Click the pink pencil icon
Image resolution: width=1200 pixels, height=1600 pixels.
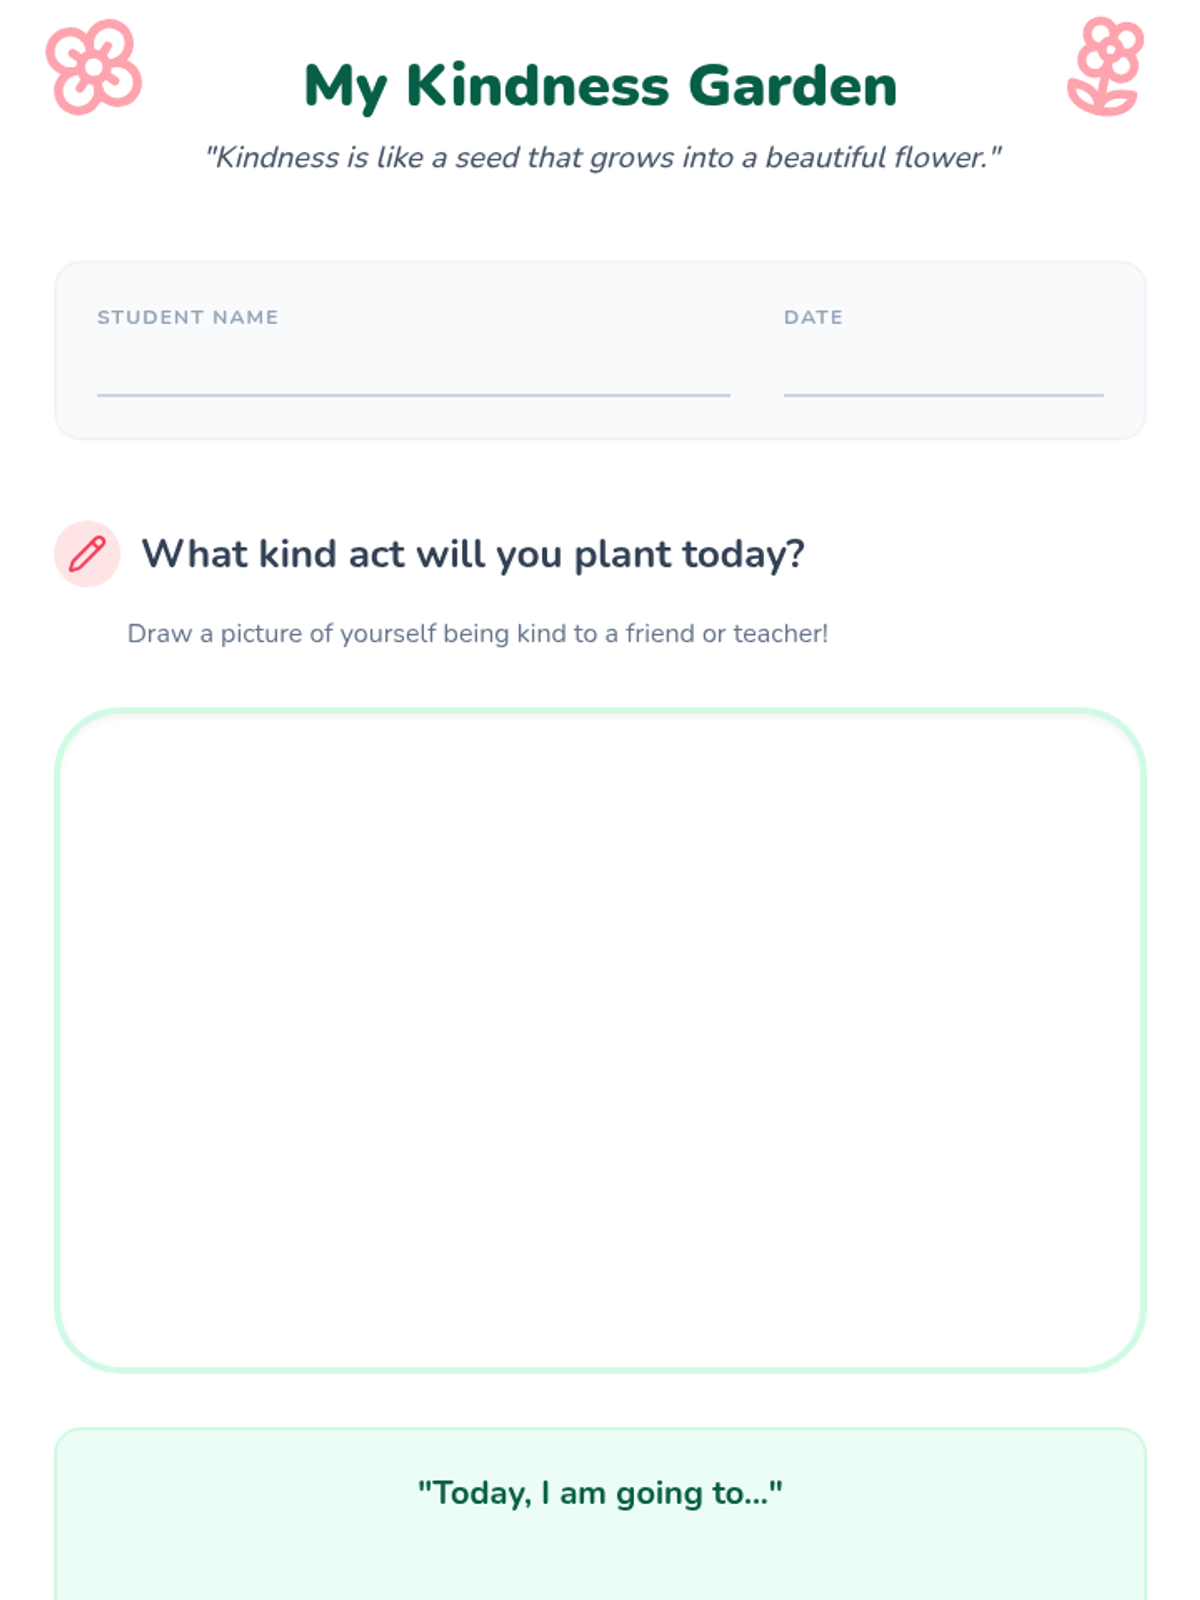pyautogui.click(x=87, y=553)
